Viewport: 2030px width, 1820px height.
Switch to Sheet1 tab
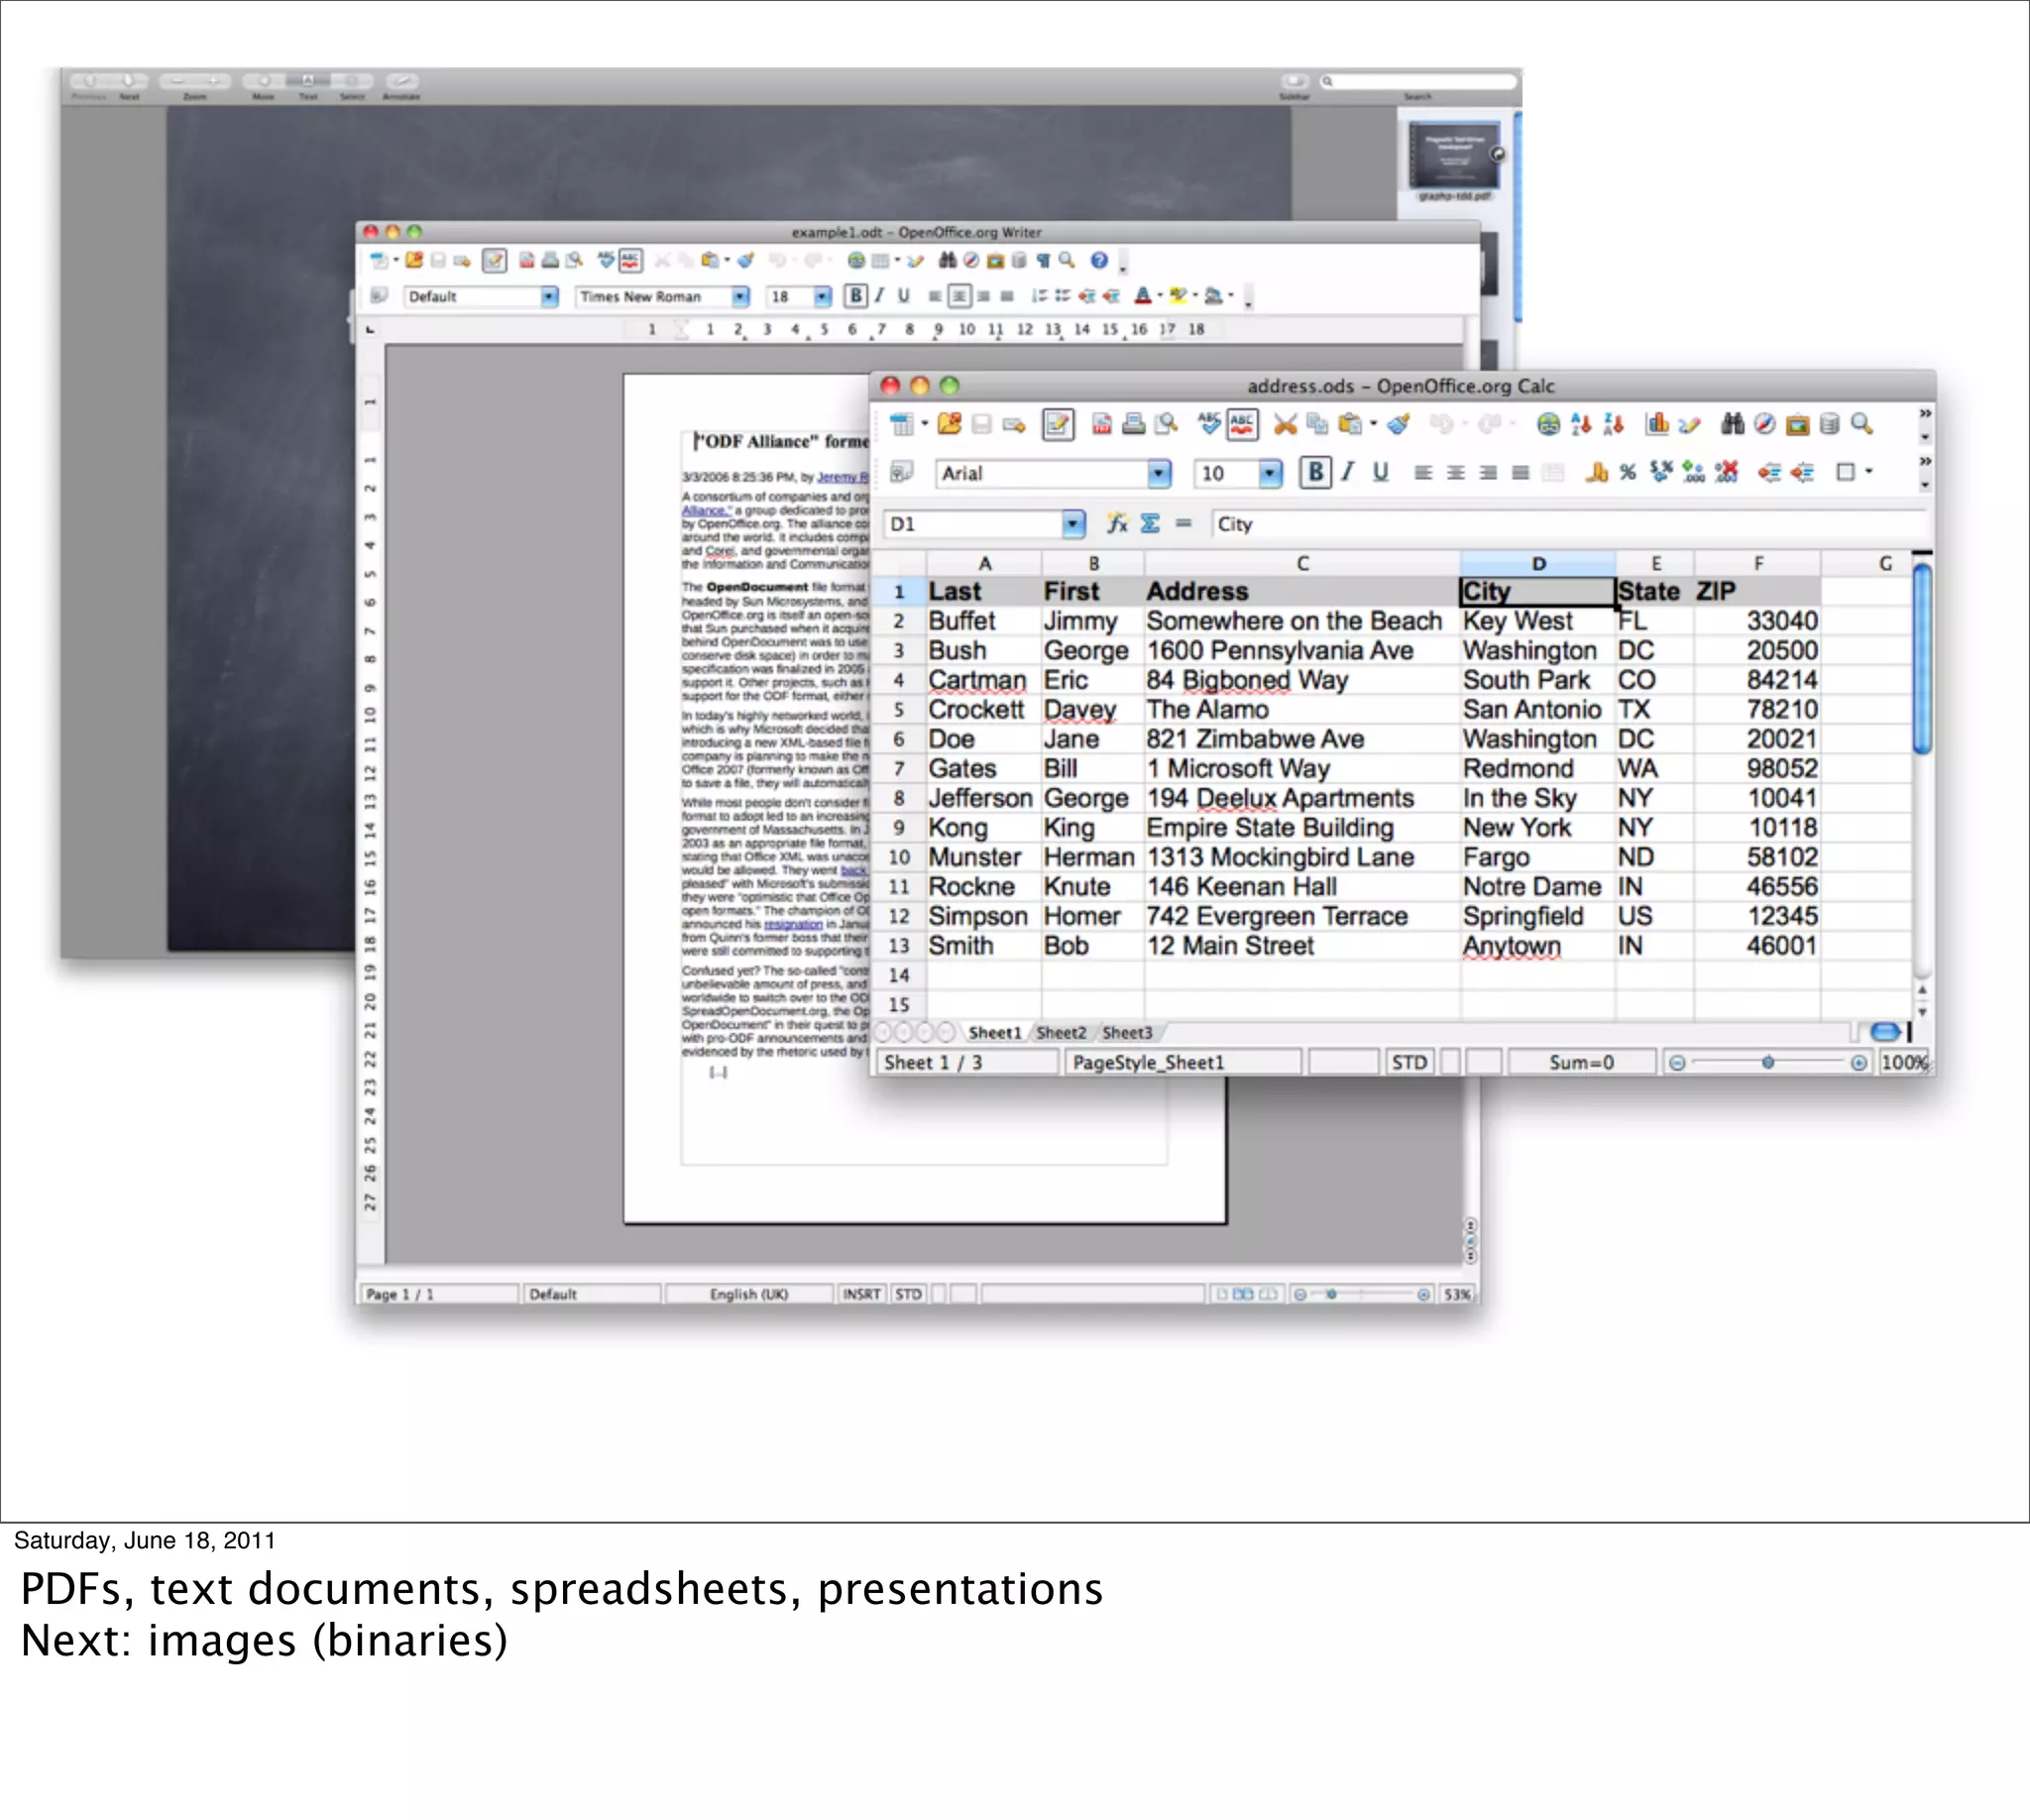pyautogui.click(x=994, y=1032)
